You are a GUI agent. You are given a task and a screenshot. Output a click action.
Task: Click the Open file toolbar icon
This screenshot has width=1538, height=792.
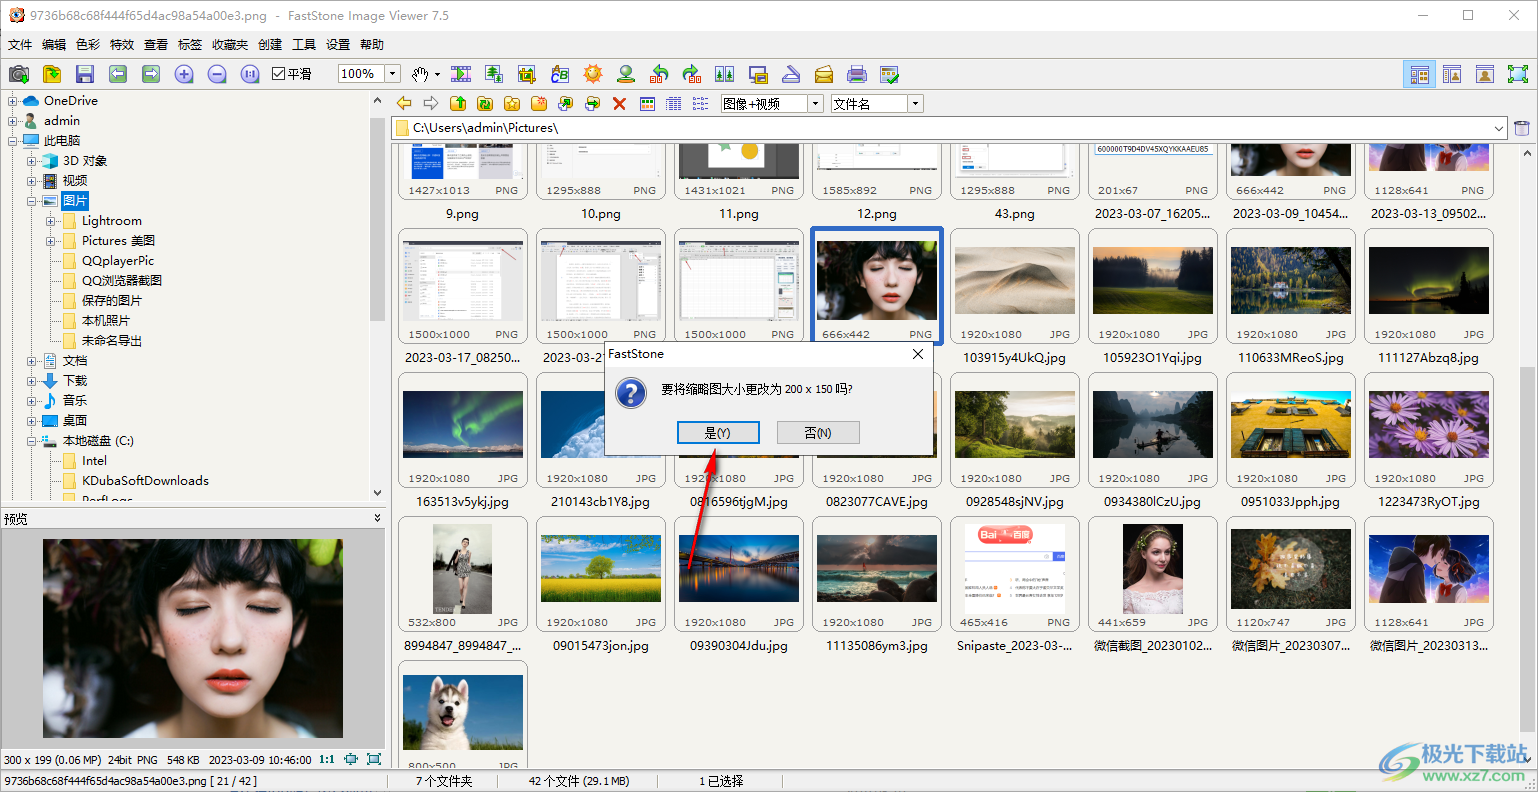click(x=52, y=74)
